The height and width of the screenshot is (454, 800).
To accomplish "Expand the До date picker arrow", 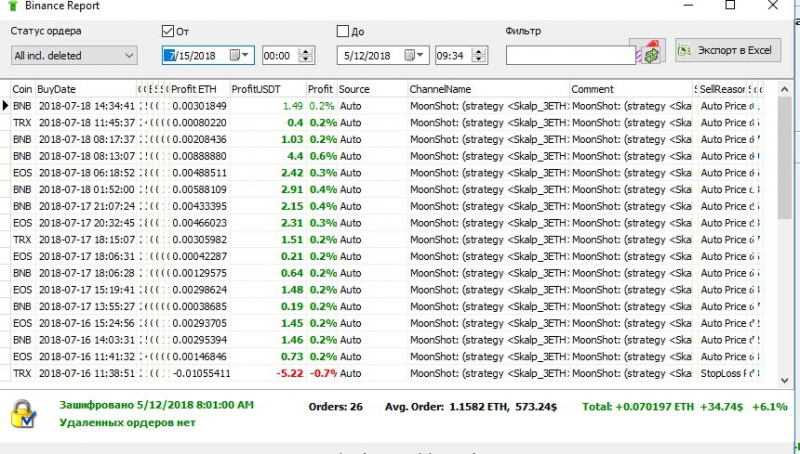I will [420, 55].
